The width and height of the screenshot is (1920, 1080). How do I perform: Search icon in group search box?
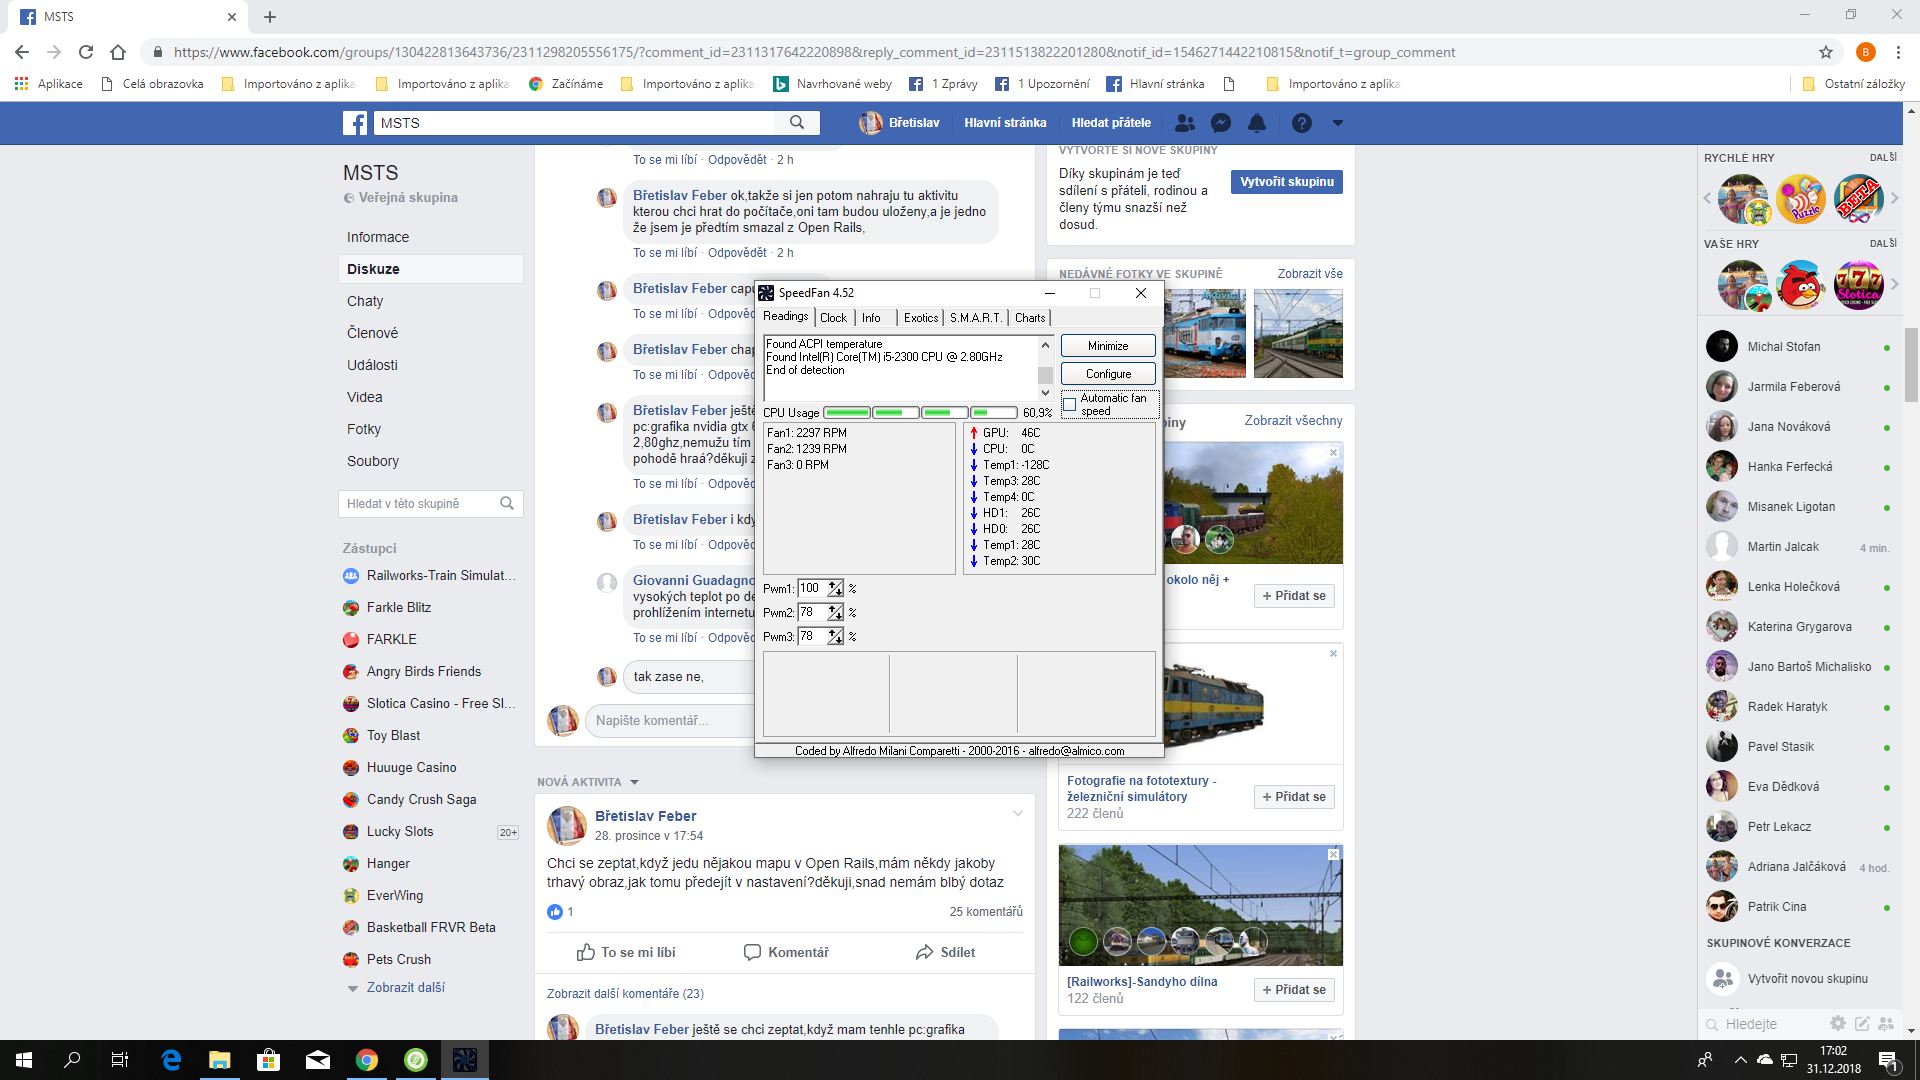coord(507,503)
